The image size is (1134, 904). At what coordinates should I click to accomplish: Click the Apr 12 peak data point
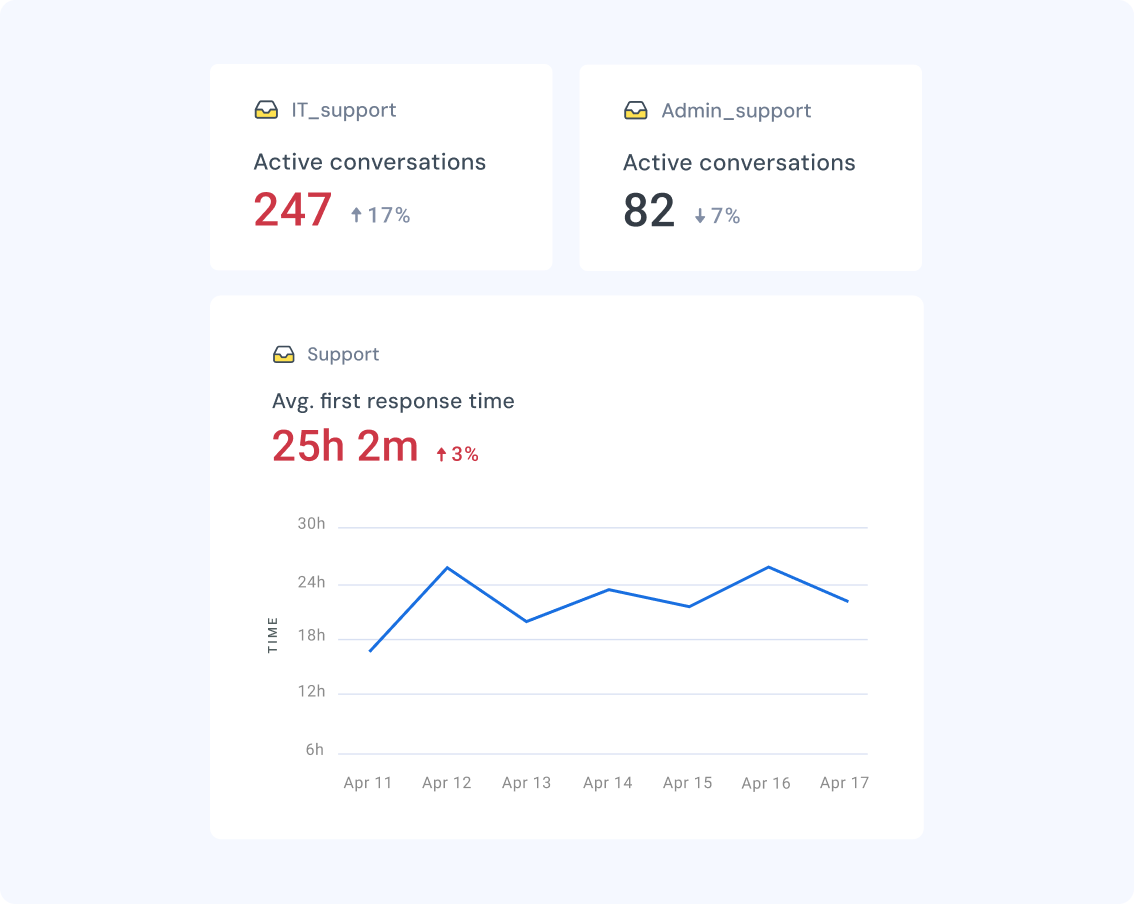(x=447, y=567)
